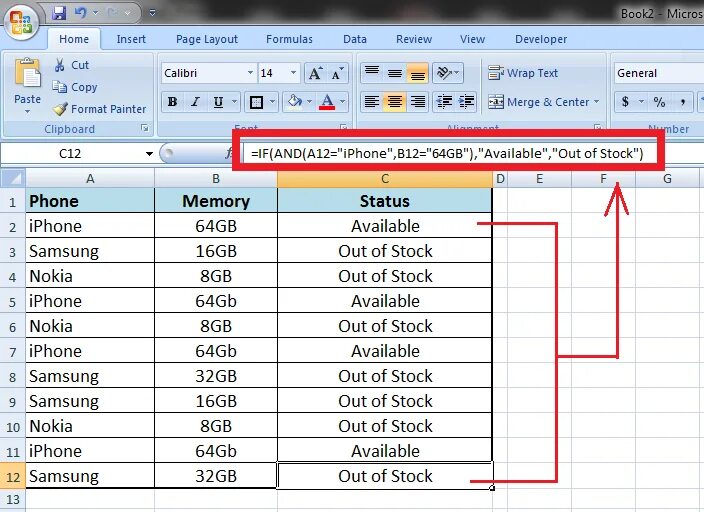Copy the selected cell
Viewport: 704px width, 512px height.
(x=75, y=87)
